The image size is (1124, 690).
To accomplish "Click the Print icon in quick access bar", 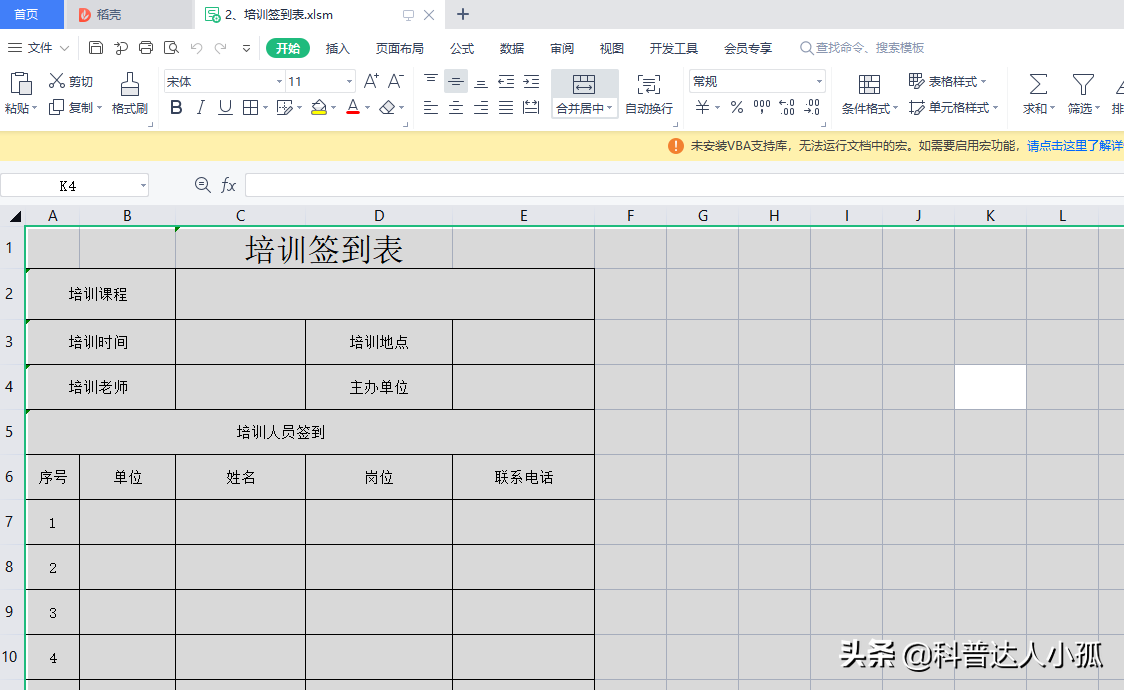I will coord(146,48).
